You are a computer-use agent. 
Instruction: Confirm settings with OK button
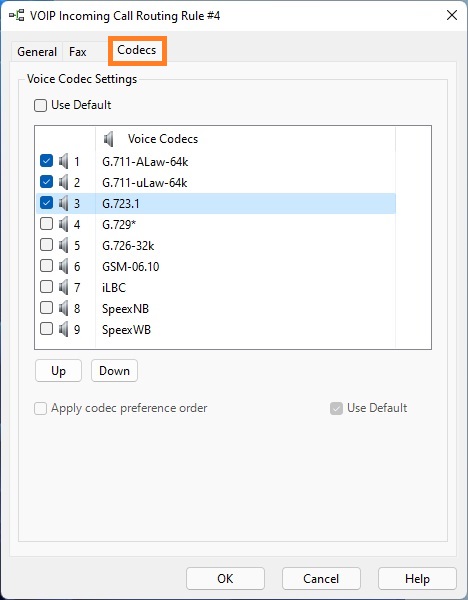[x=225, y=578]
